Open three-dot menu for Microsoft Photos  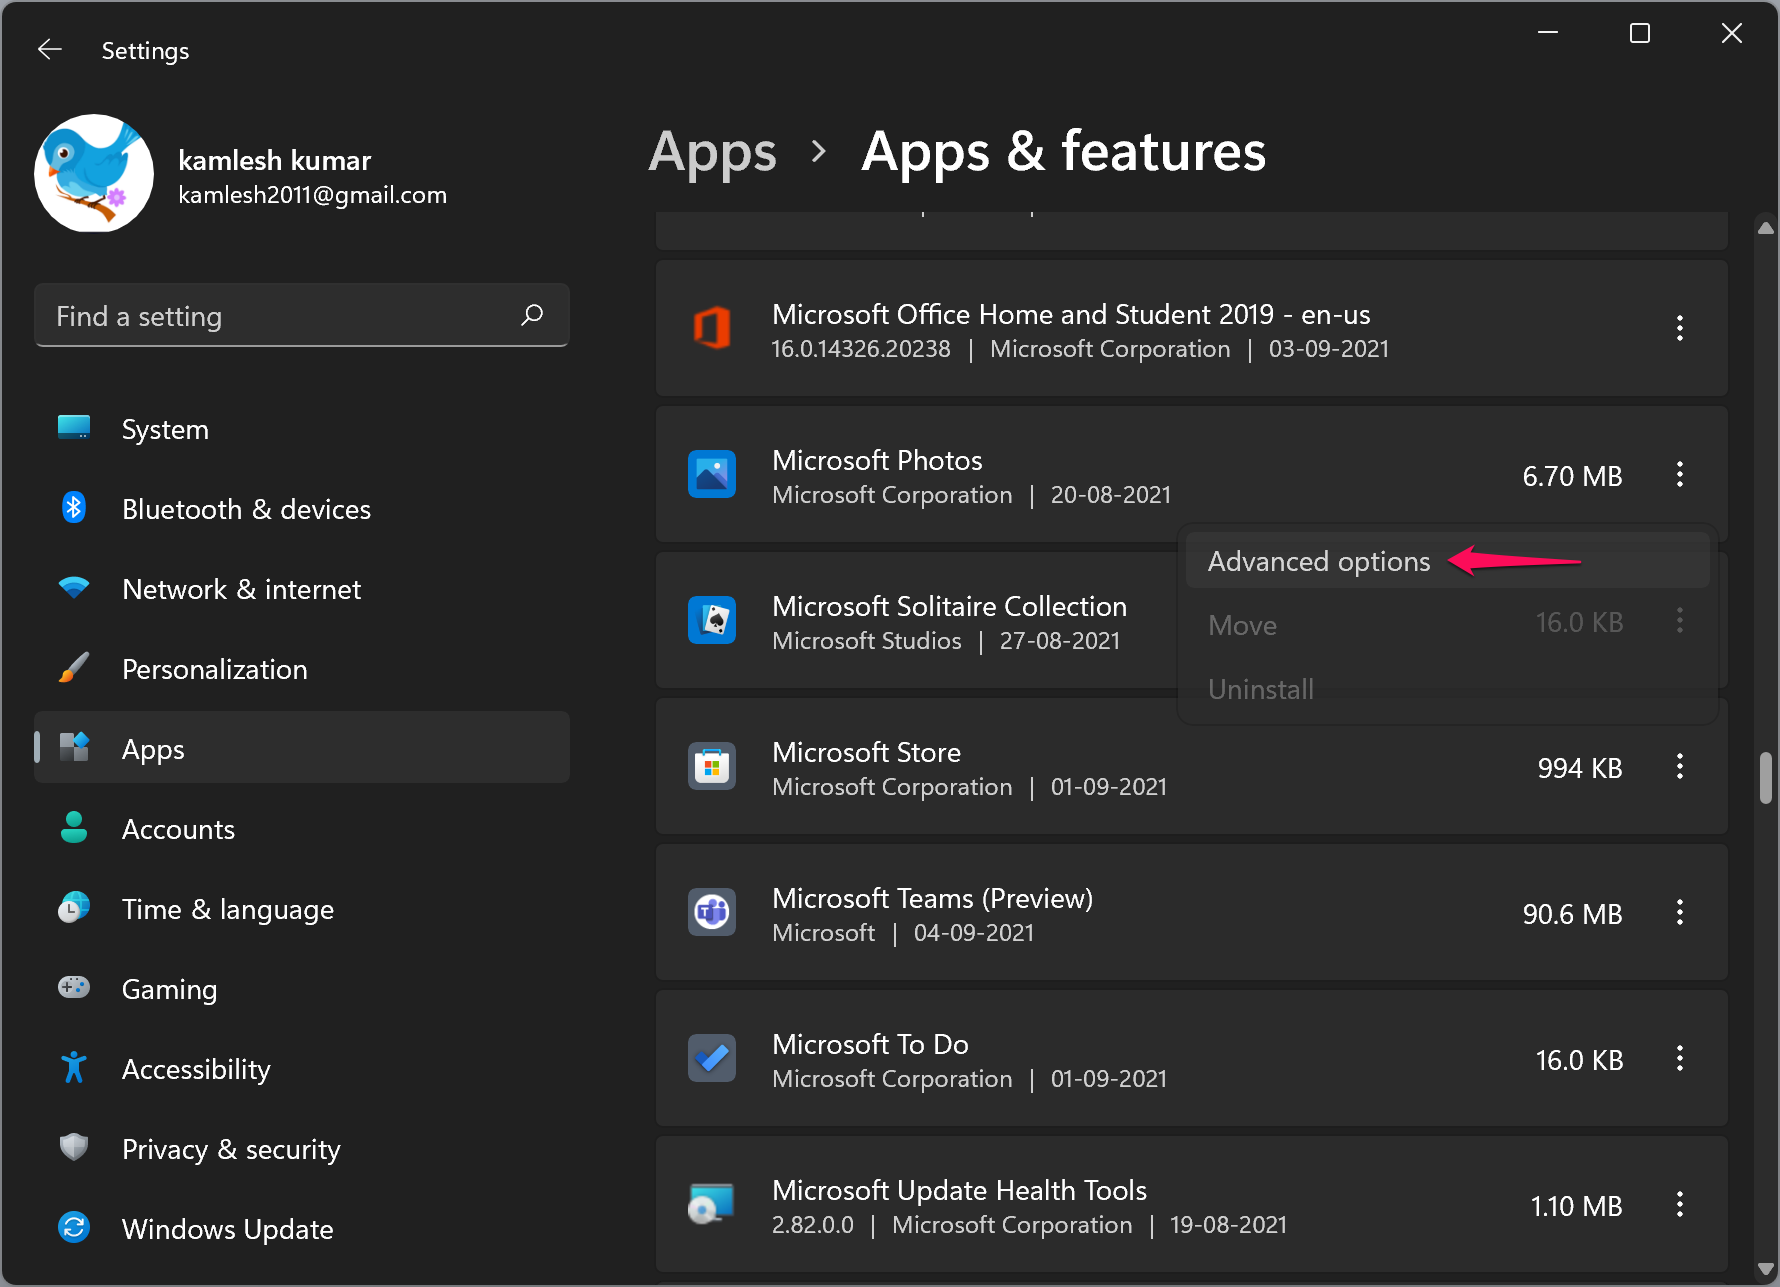1680,474
